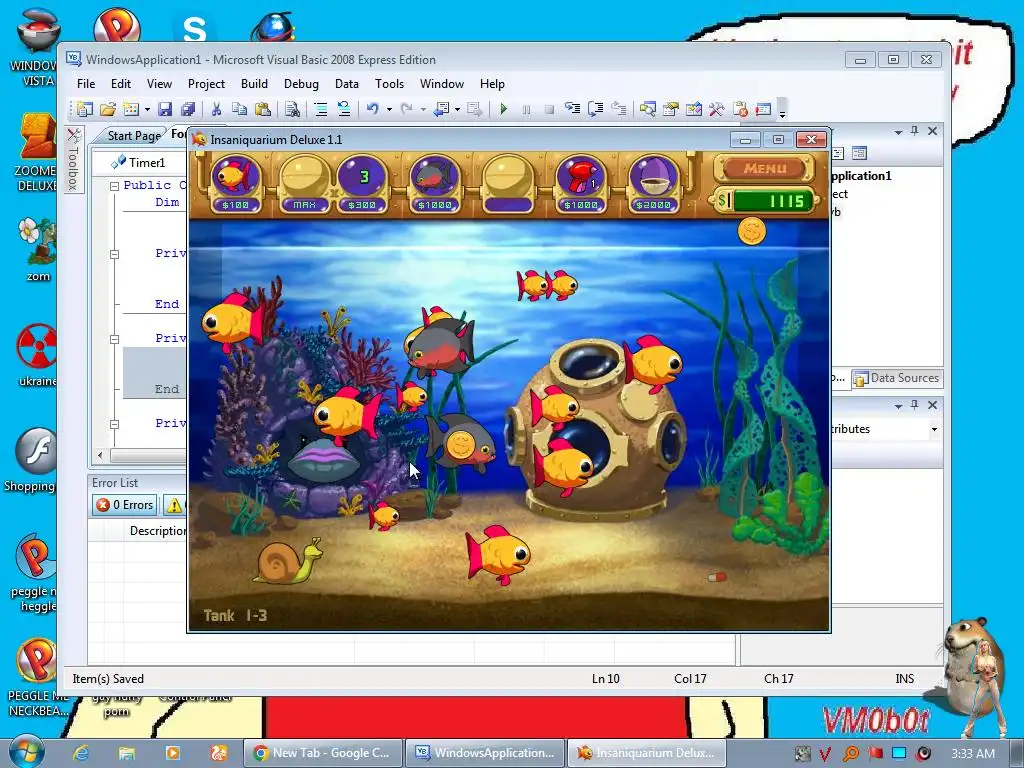Open the toolbar options overflow arrow
The width and height of the screenshot is (1024, 768).
(x=782, y=110)
